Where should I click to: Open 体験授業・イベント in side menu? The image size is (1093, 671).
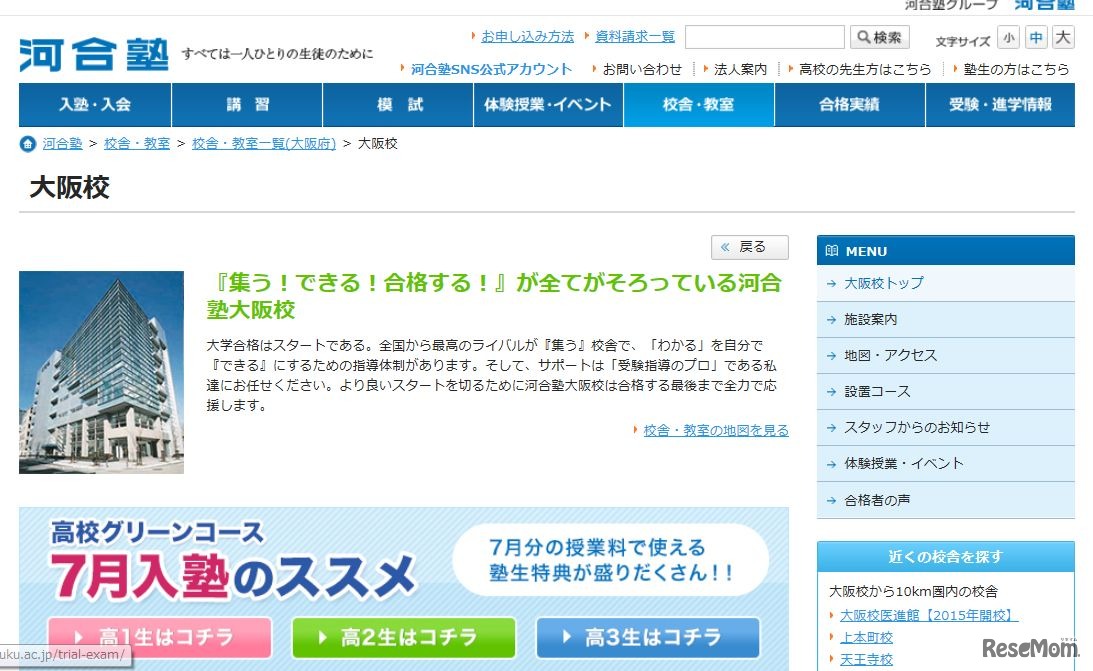(945, 464)
